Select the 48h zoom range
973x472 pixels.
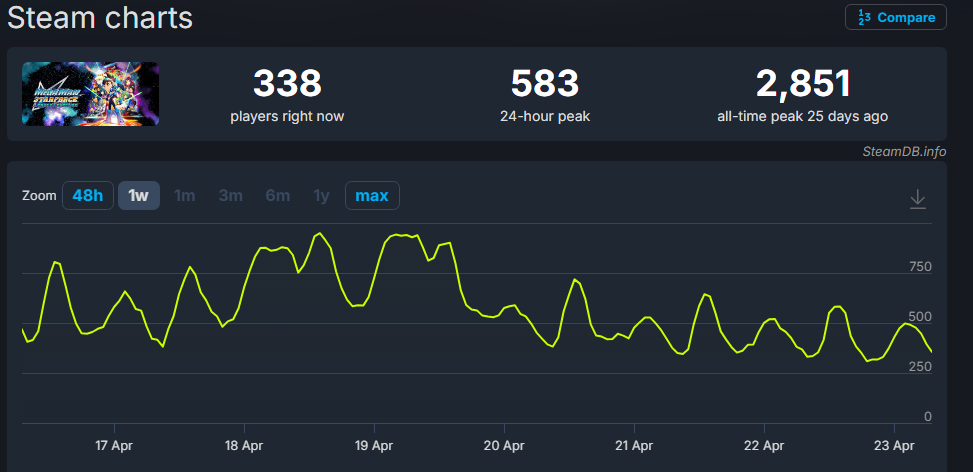tap(87, 196)
